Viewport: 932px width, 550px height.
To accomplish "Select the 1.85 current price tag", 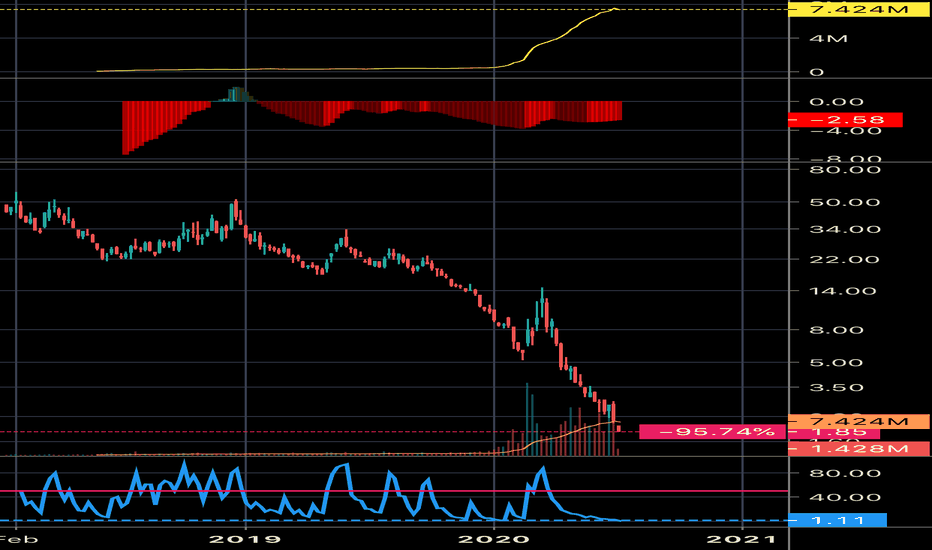I will point(833,432).
